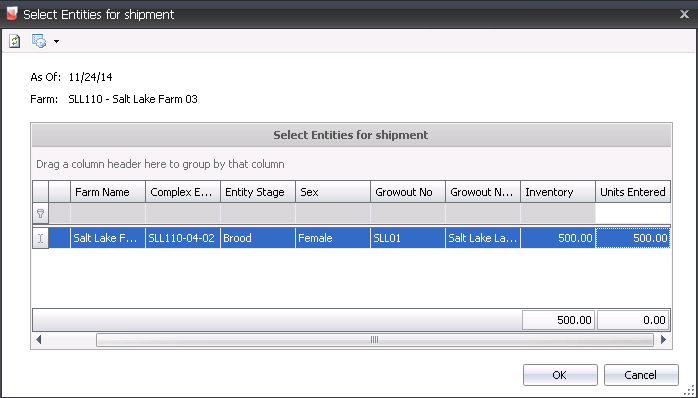Viewport: 698px width, 398px height.
Task: Sort by the Entity Stage column
Action: 258,192
